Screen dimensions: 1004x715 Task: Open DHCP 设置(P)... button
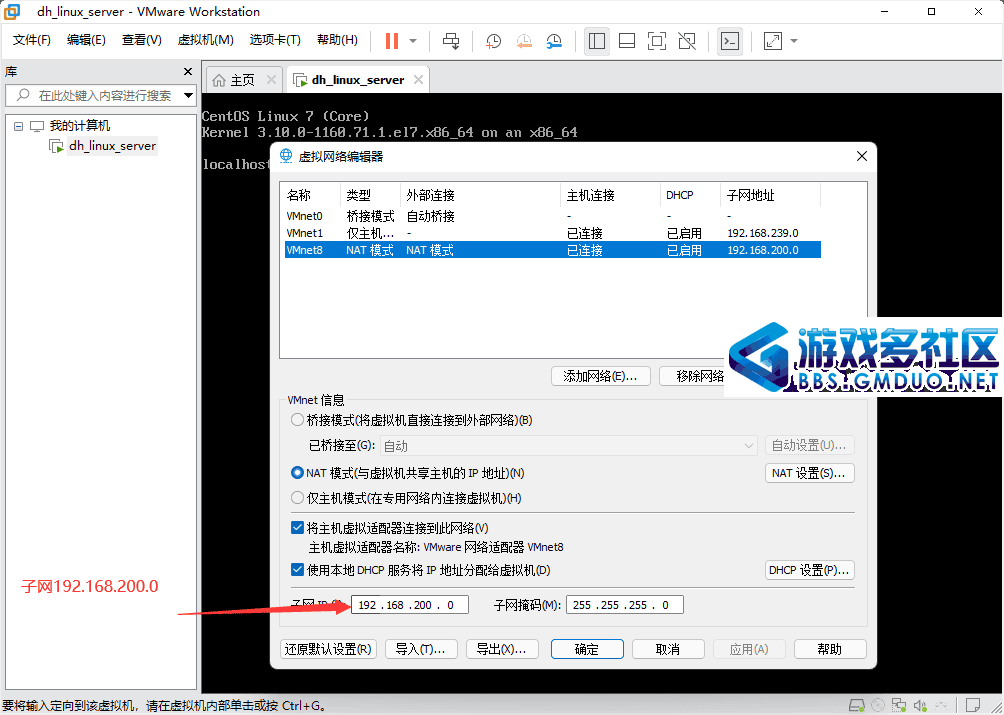pyautogui.click(x=809, y=570)
